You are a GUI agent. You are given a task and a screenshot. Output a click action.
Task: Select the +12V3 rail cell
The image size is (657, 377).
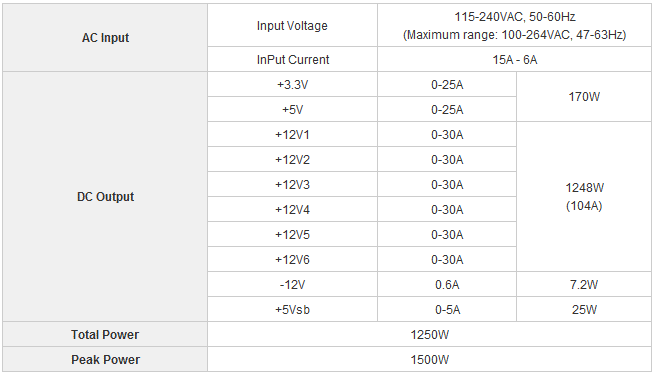pyautogui.click(x=292, y=184)
